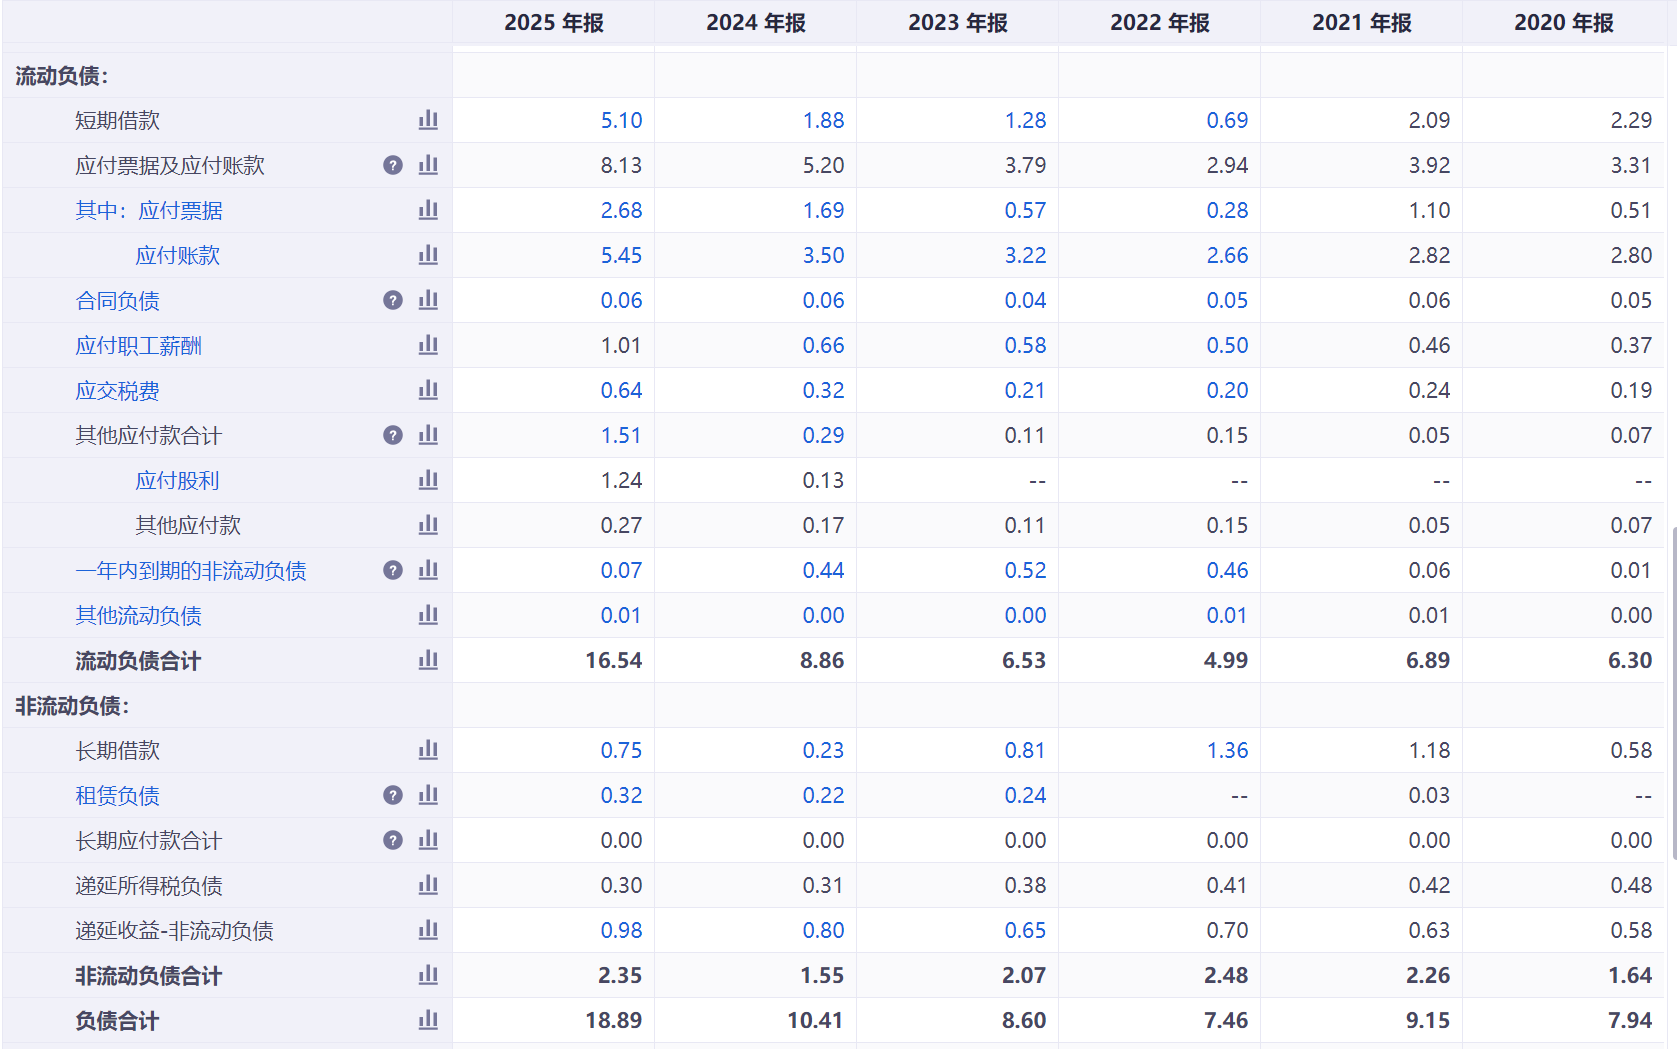The width and height of the screenshot is (1677, 1049).
Task: Open 2022 长期借款 value 1.36
Action: coord(1227,751)
